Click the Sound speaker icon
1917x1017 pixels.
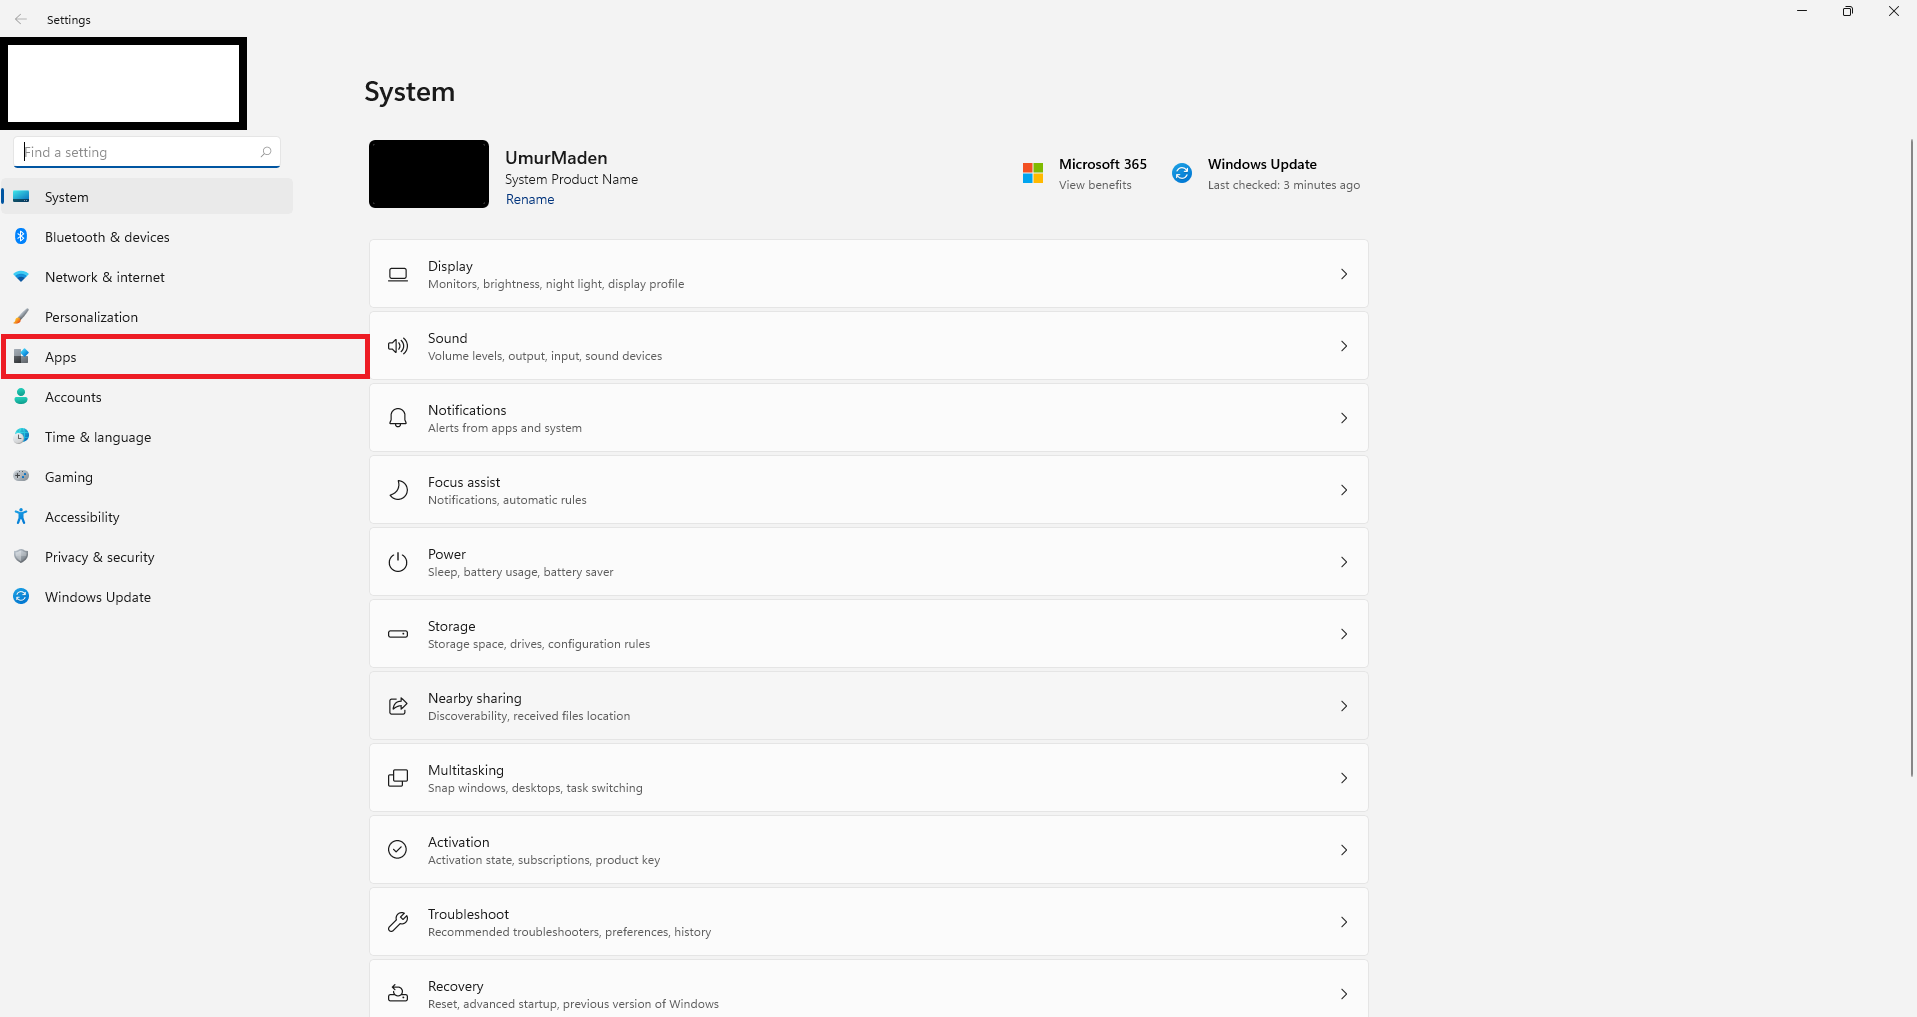click(398, 346)
